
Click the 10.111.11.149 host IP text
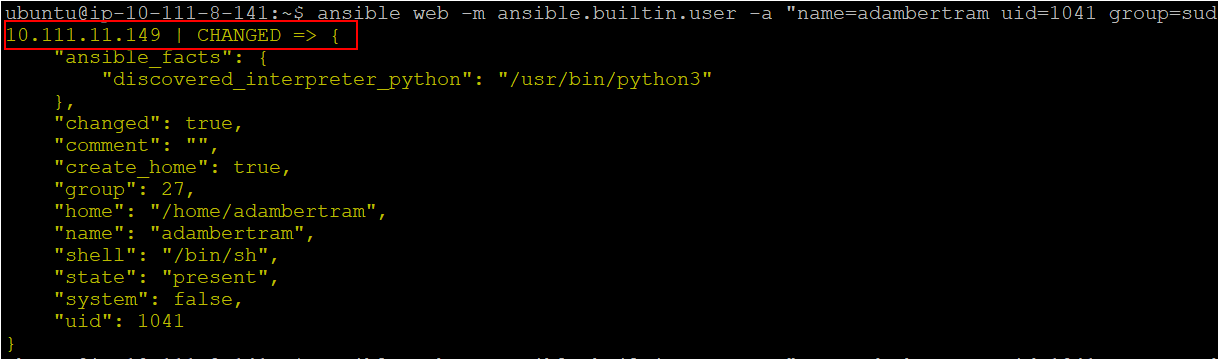pyautogui.click(x=78, y=35)
